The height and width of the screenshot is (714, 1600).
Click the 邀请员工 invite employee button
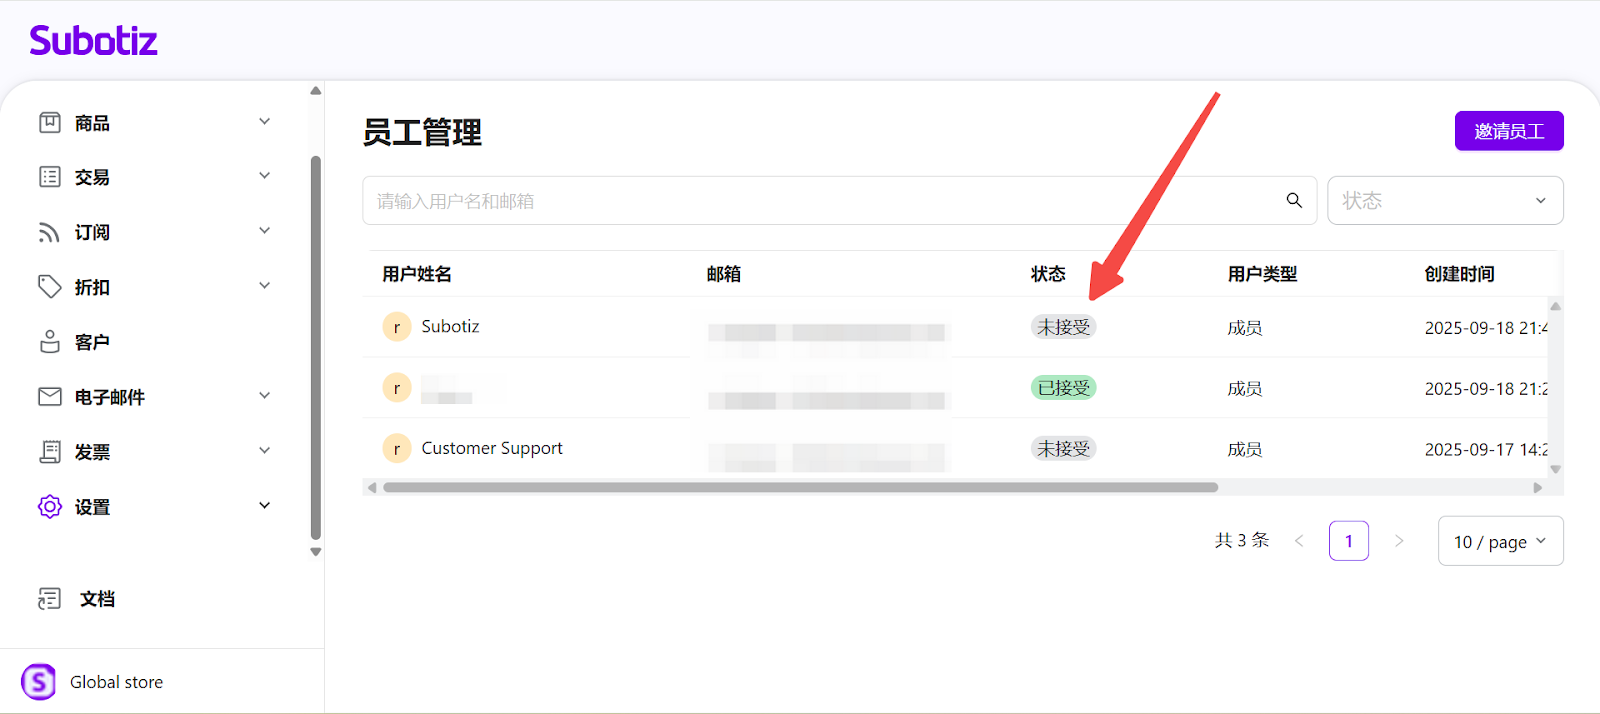click(x=1508, y=131)
